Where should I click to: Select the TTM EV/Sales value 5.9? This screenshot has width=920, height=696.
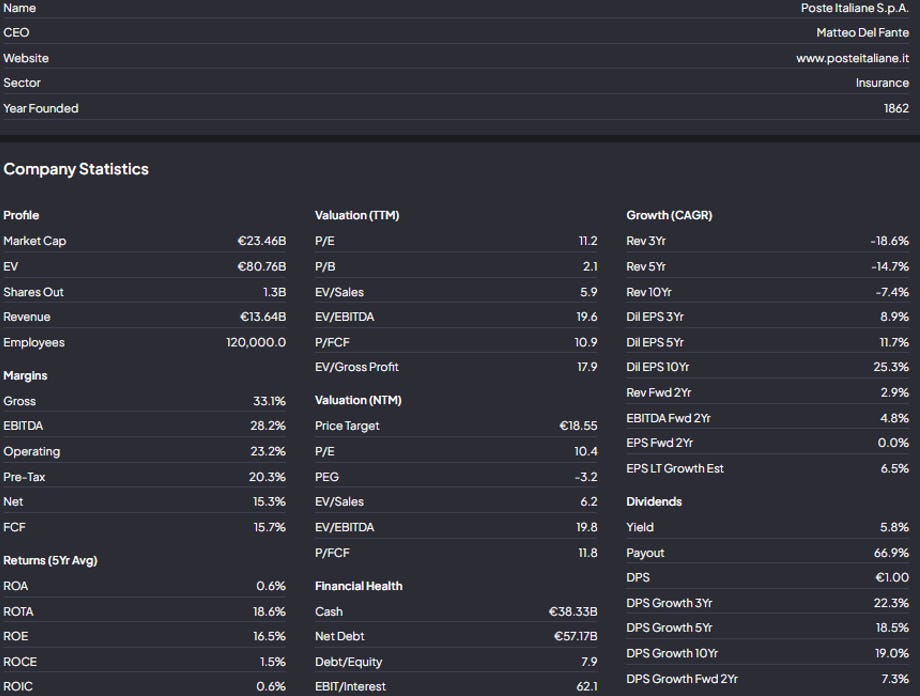[588, 292]
